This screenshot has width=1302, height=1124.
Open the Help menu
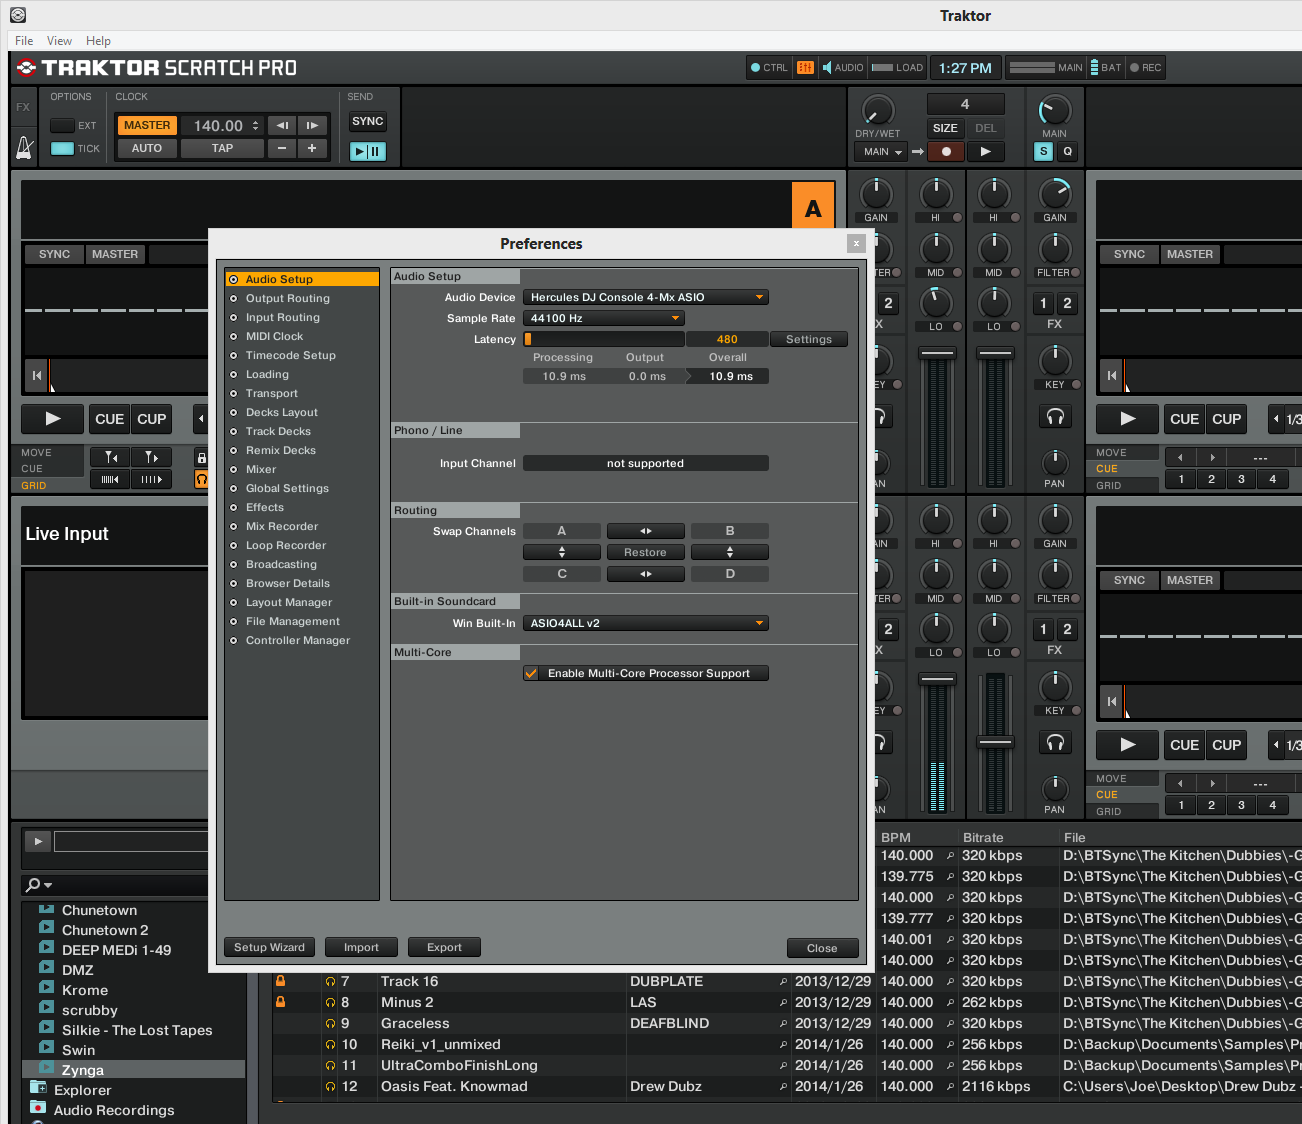(x=98, y=41)
